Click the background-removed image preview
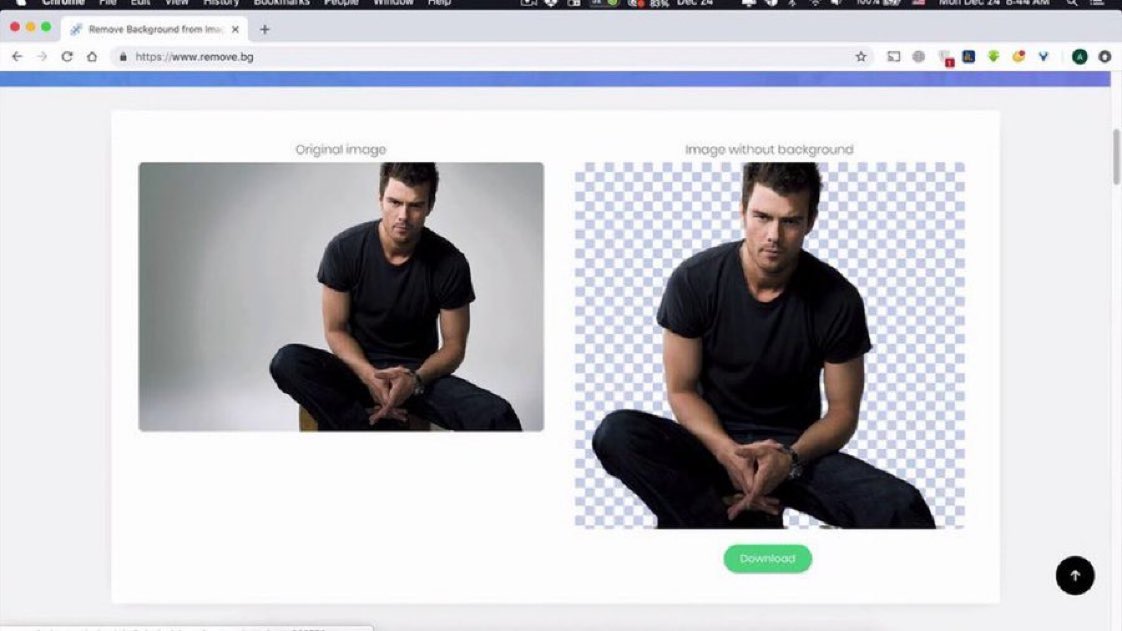1122x631 pixels. 769,346
